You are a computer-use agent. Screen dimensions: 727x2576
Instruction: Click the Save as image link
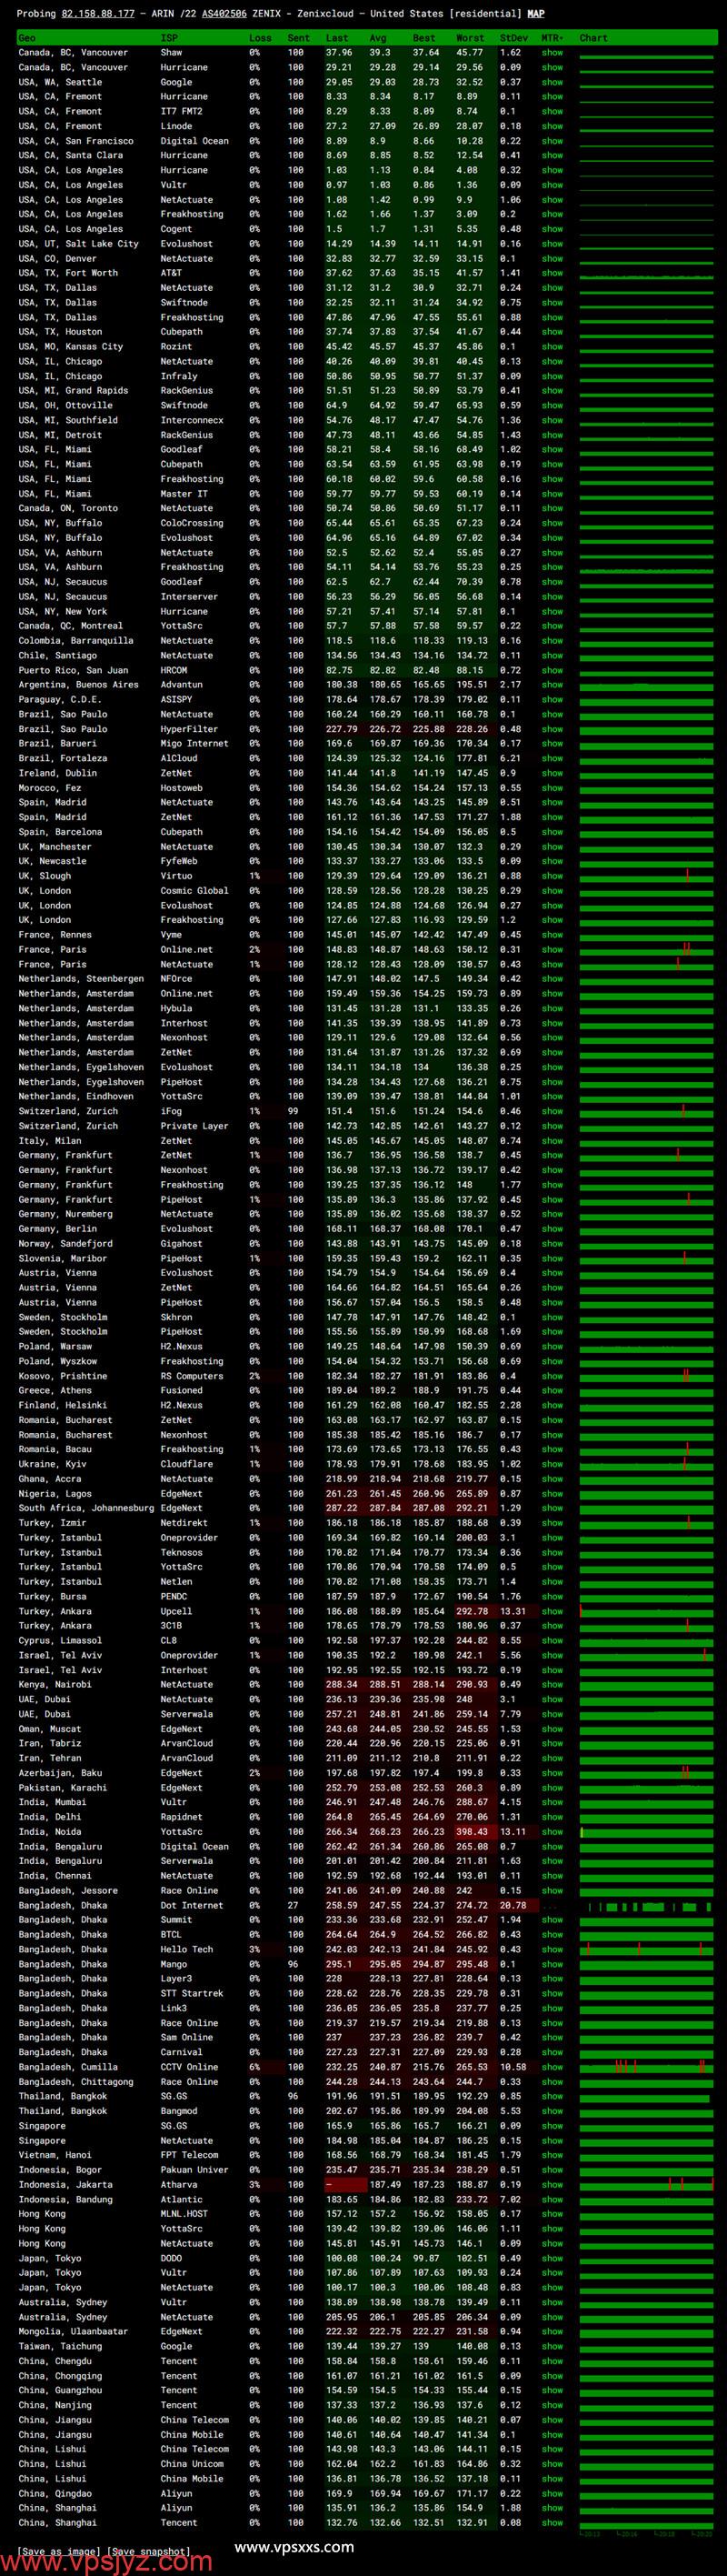point(60,2551)
